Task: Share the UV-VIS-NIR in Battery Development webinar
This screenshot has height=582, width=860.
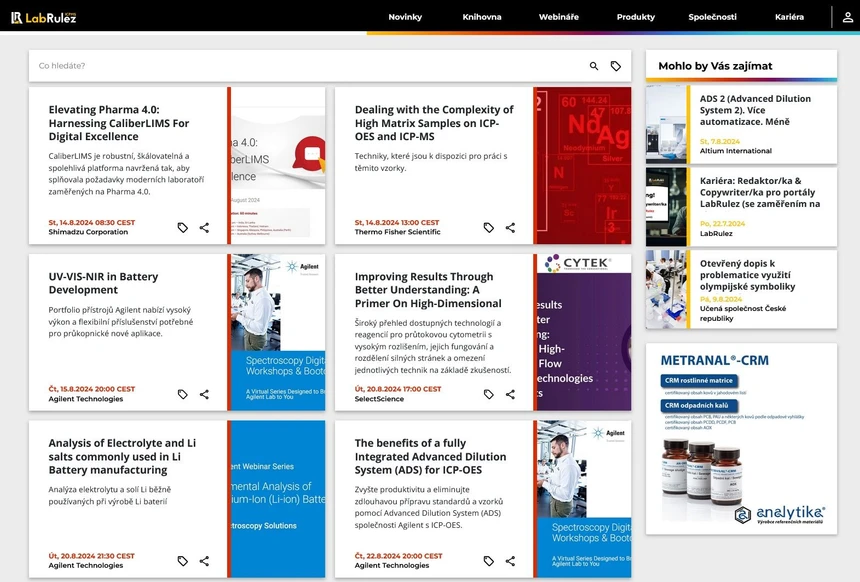Action: point(204,394)
